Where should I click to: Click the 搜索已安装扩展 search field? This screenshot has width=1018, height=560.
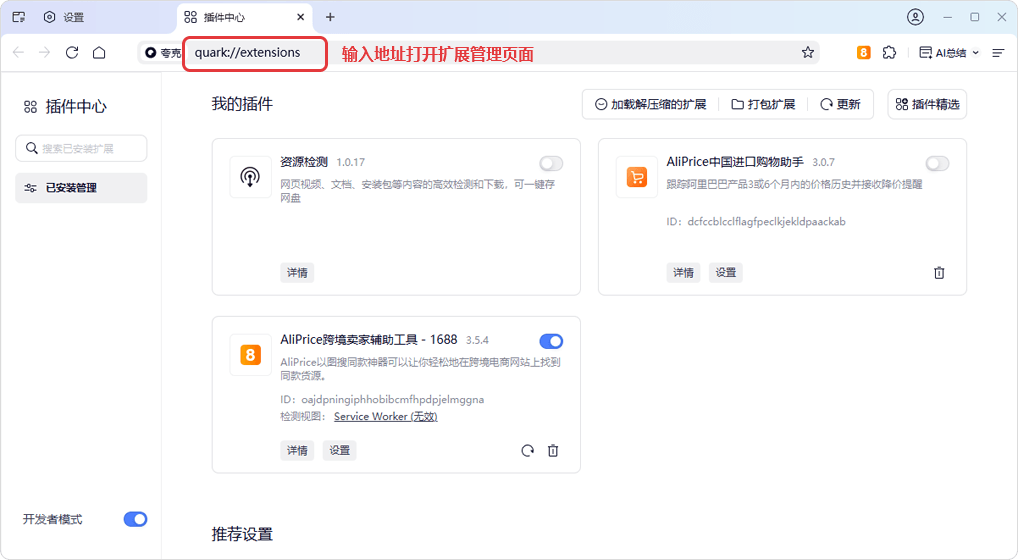(81, 148)
